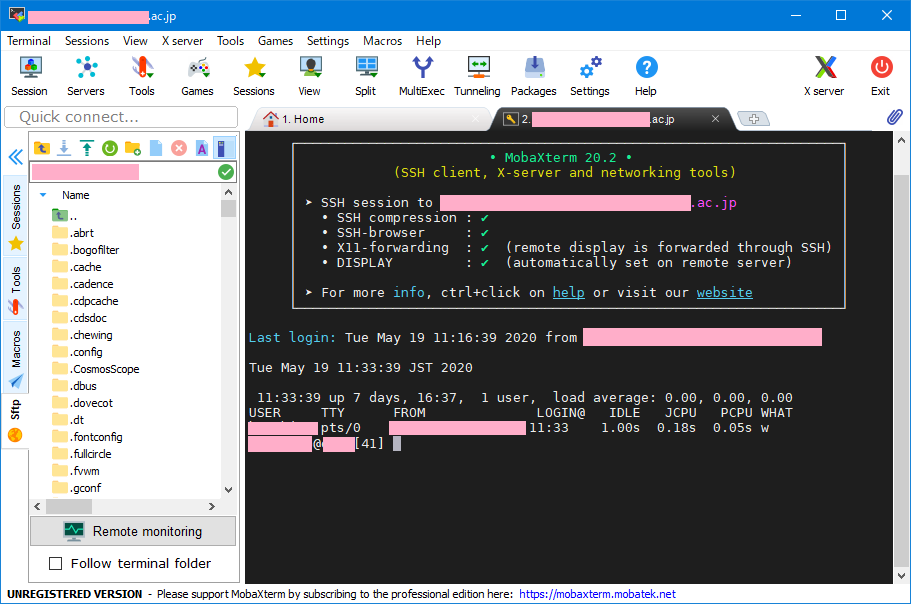Click the red delete icon in SFTP toolbar
The height and width of the screenshot is (604, 911).
(x=179, y=149)
